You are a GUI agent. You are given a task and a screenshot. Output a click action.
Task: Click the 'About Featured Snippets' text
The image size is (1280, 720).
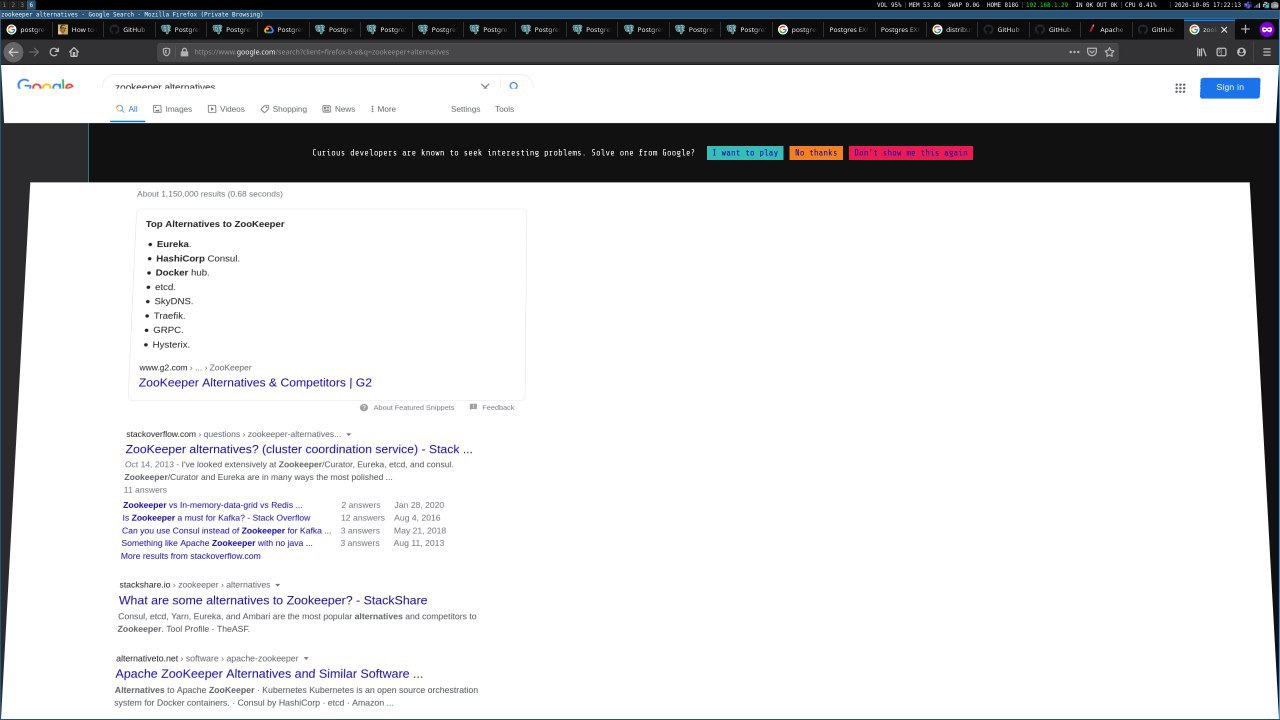point(414,407)
